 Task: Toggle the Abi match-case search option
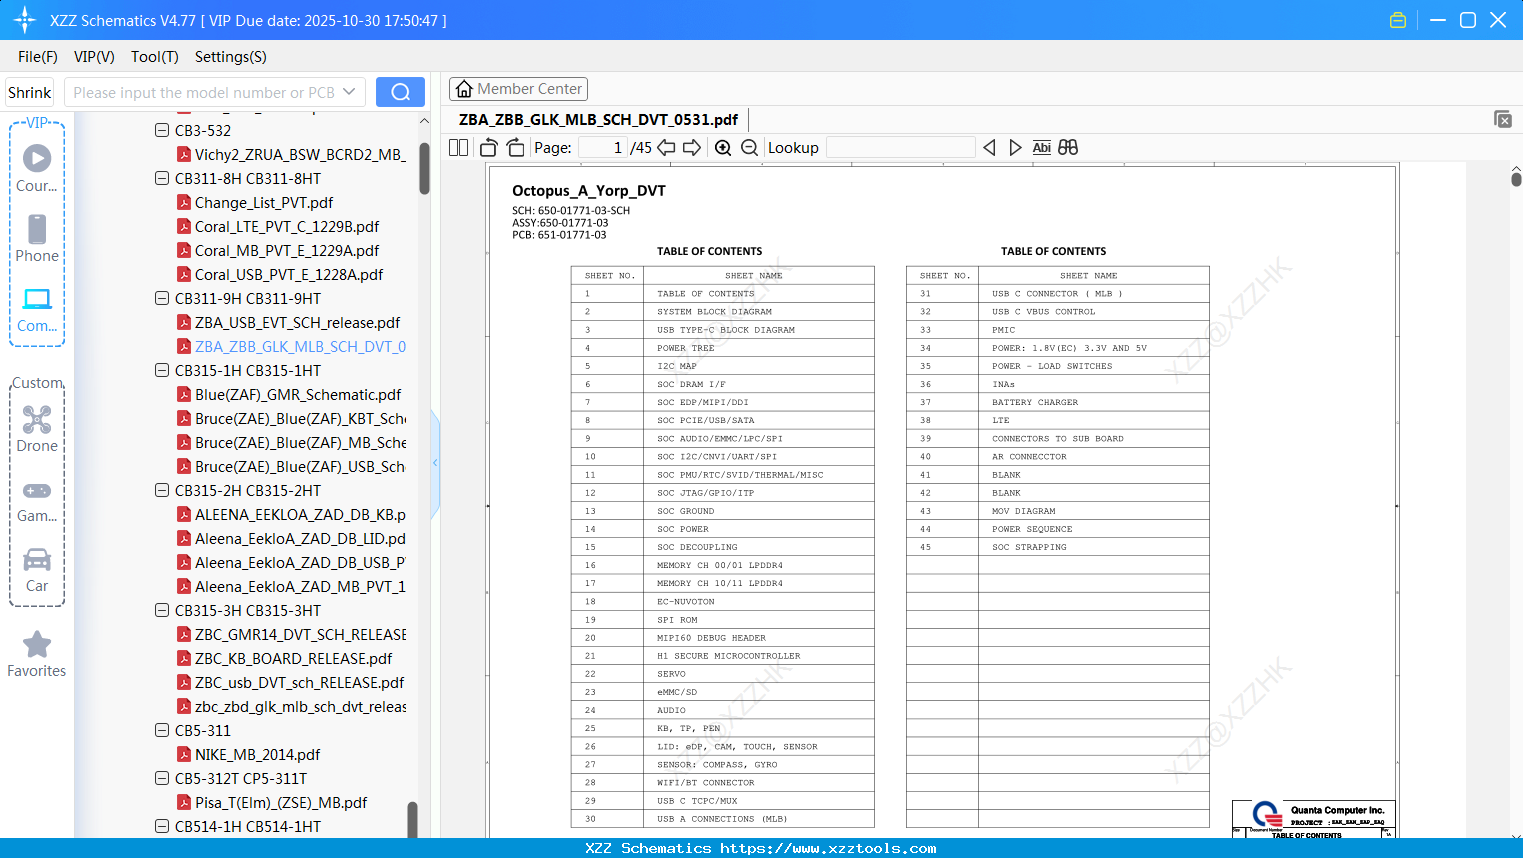pyautogui.click(x=1041, y=147)
